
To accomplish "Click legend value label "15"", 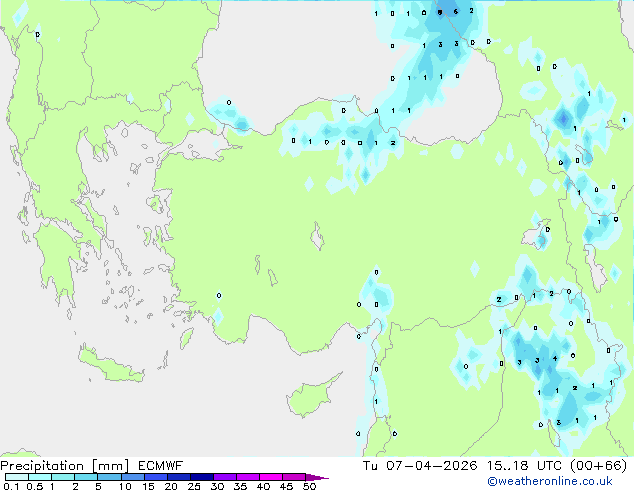I will 148,486.
